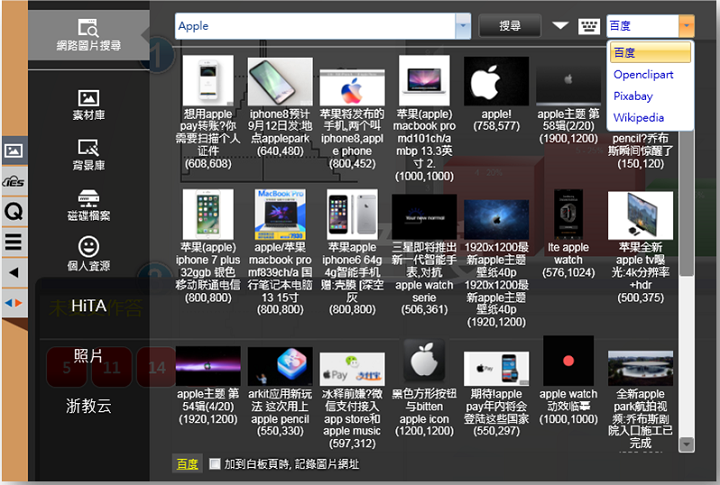Click the blue-orange double arrow icon
This screenshot has height=485, width=720.
coord(14,303)
